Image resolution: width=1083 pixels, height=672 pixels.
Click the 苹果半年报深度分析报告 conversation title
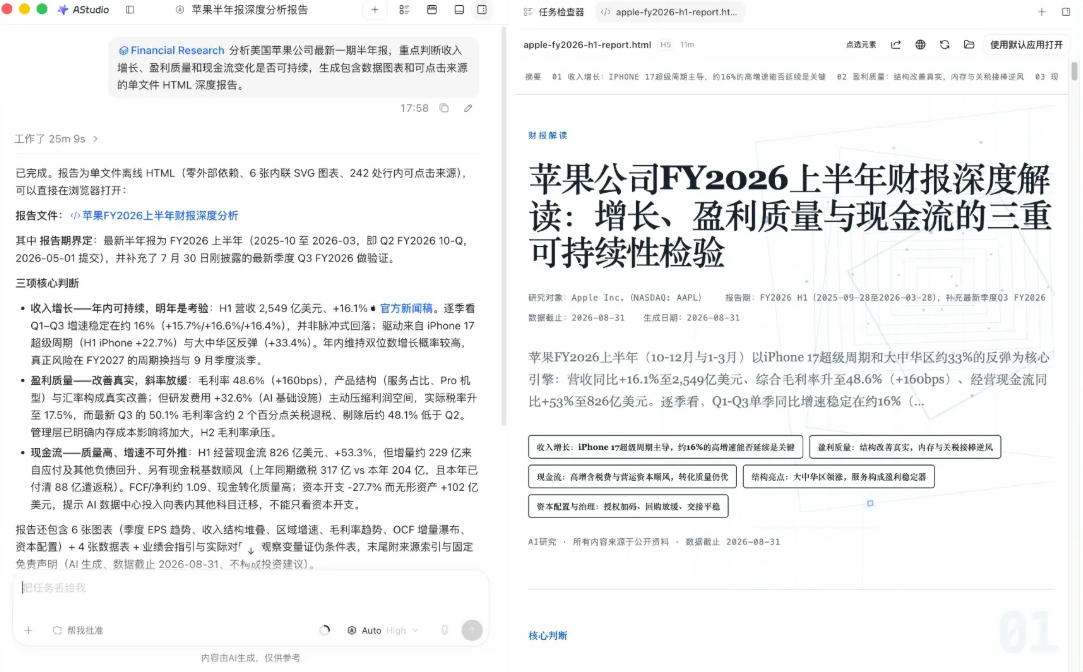249,10
